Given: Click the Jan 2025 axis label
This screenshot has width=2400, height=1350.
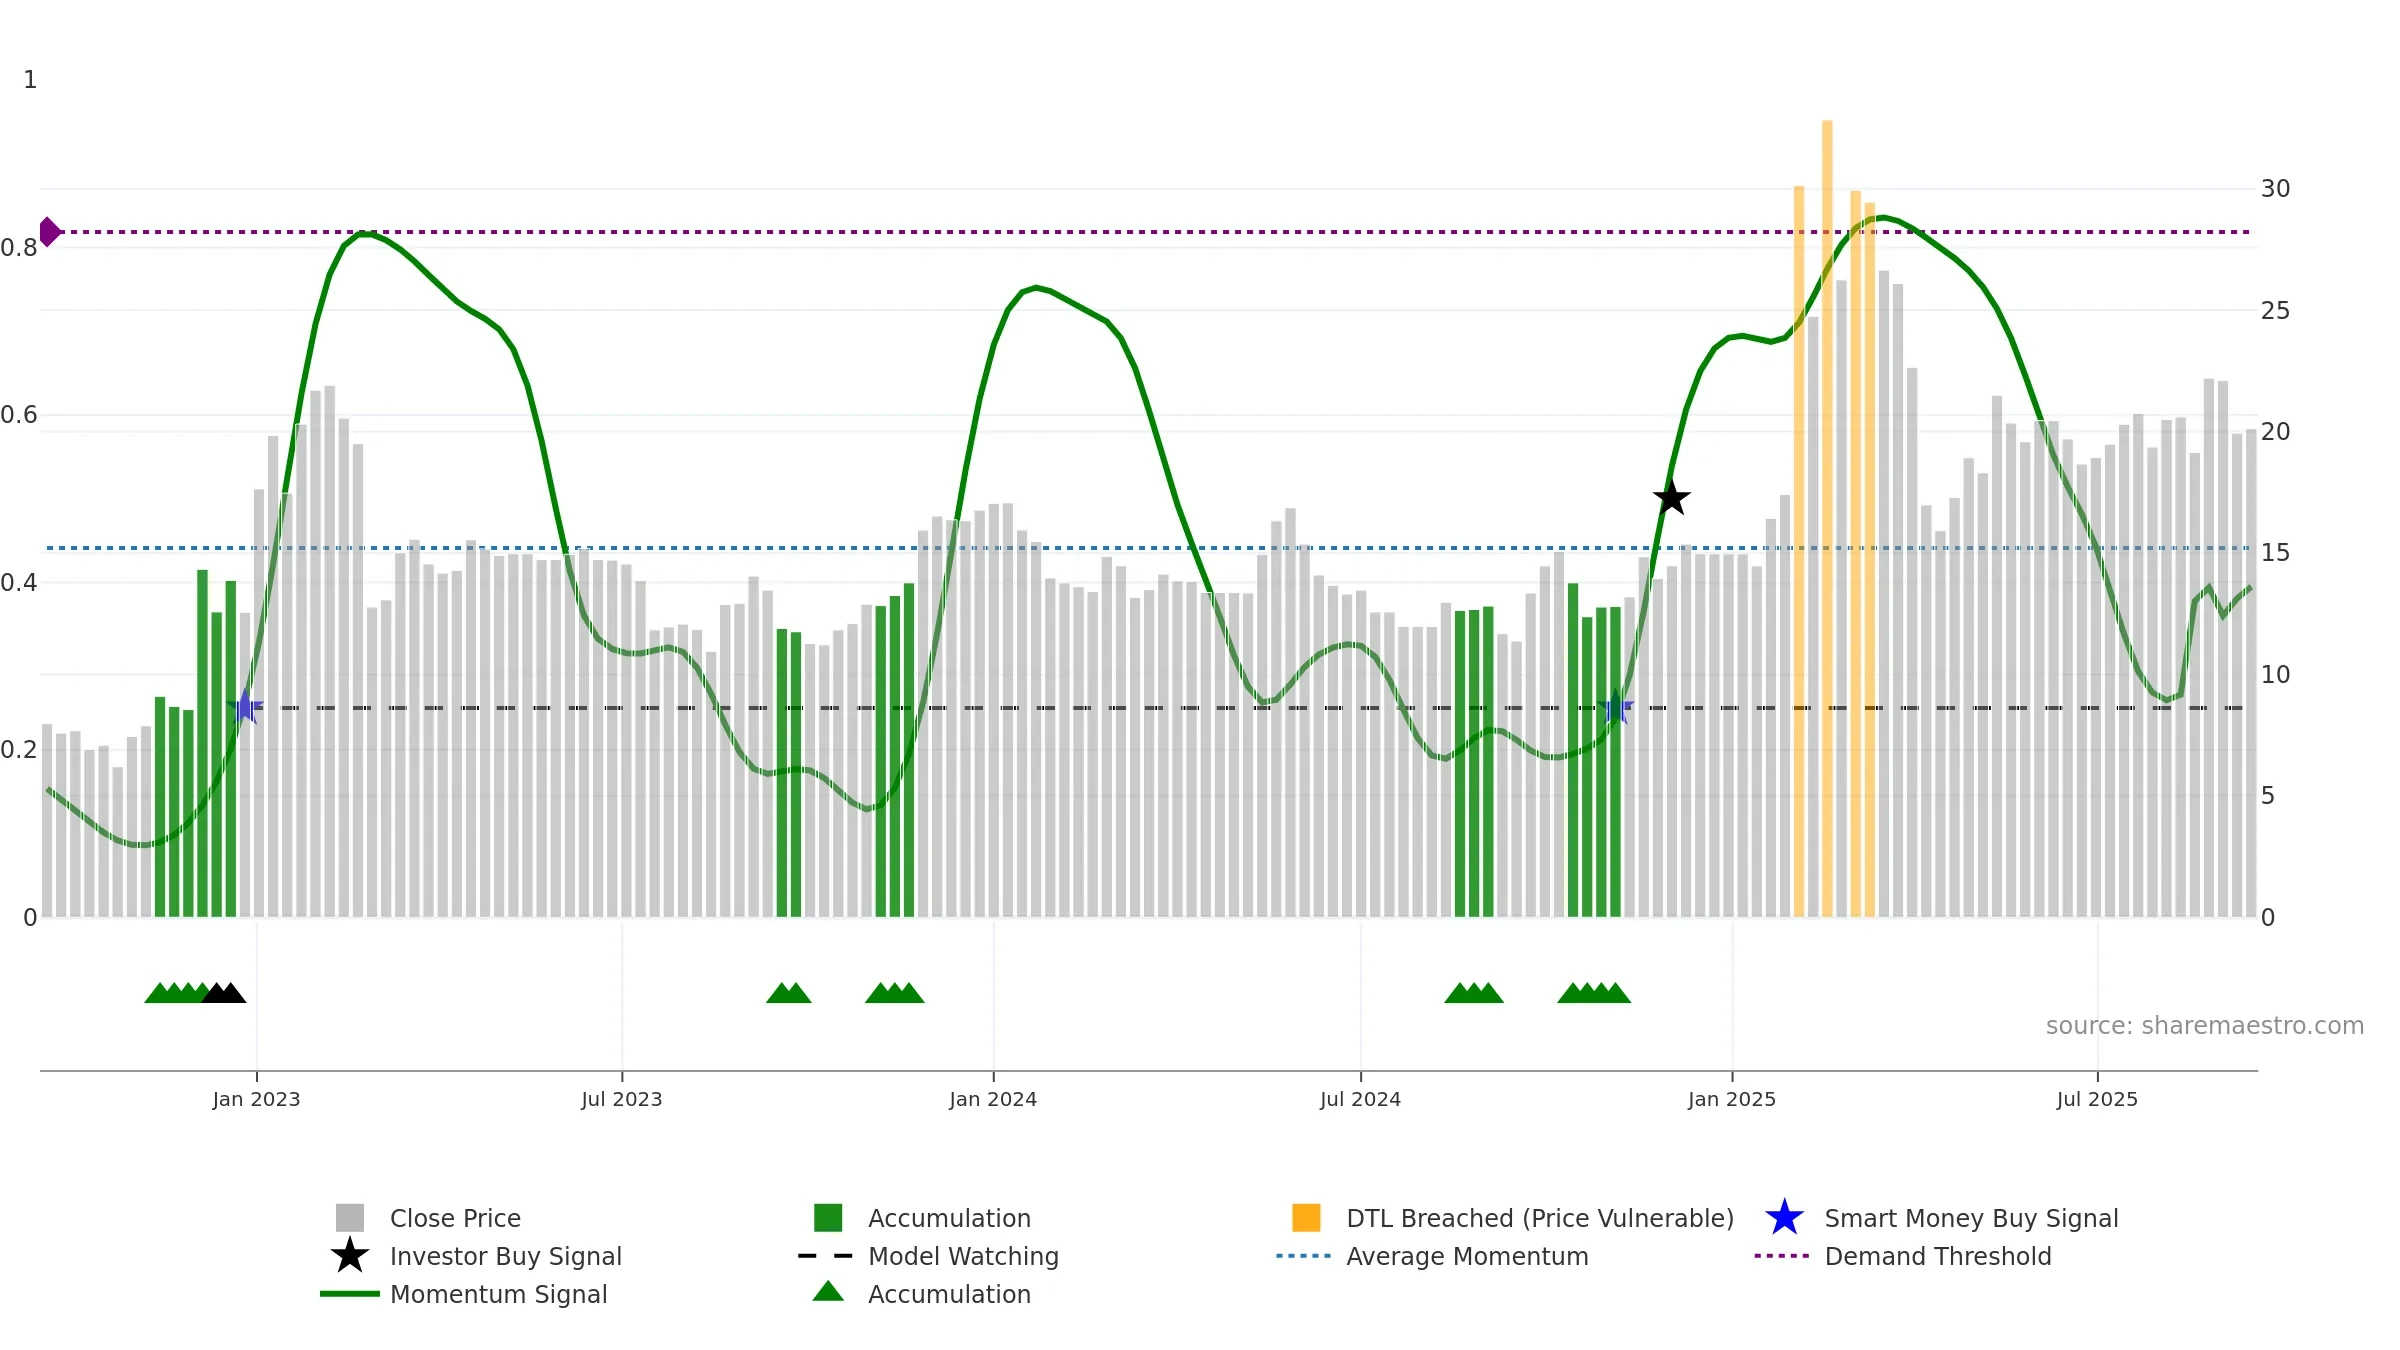Looking at the screenshot, I should tap(1732, 1100).
